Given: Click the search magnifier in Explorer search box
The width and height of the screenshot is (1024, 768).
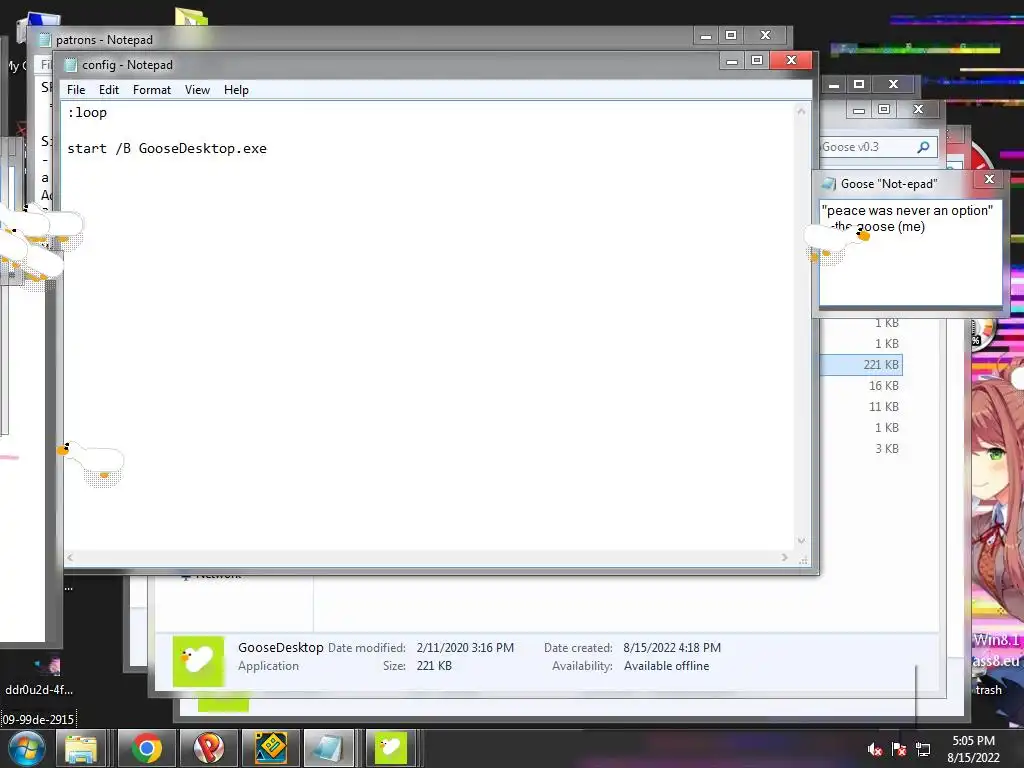Looking at the screenshot, I should click(x=923, y=147).
